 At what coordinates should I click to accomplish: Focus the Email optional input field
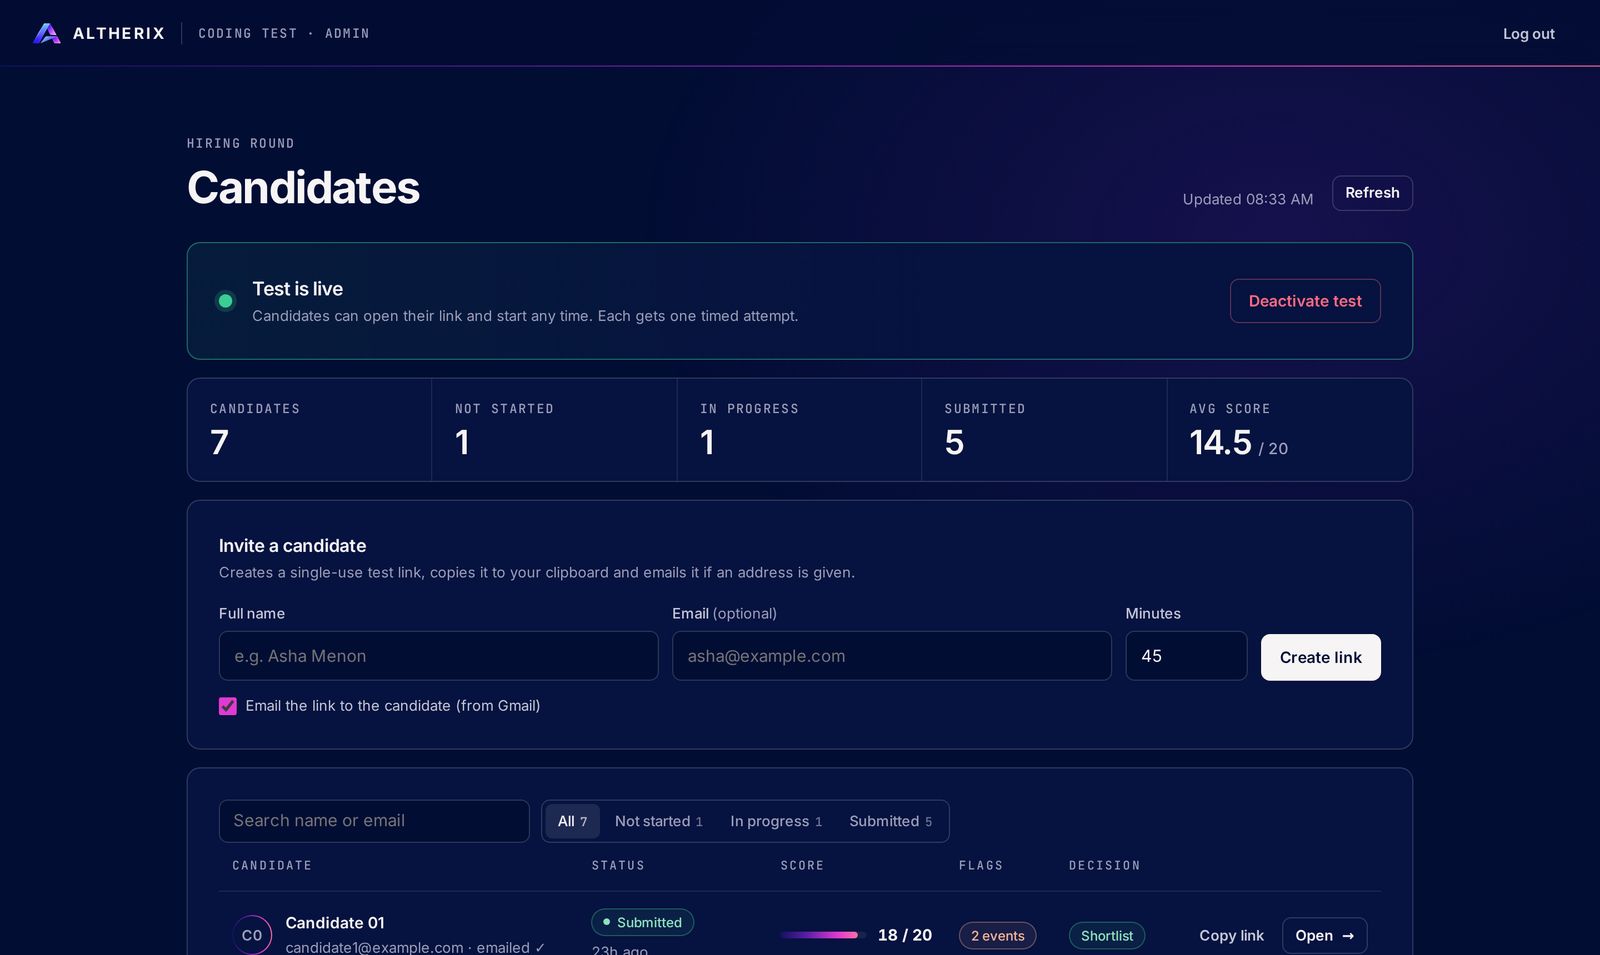[891, 656]
